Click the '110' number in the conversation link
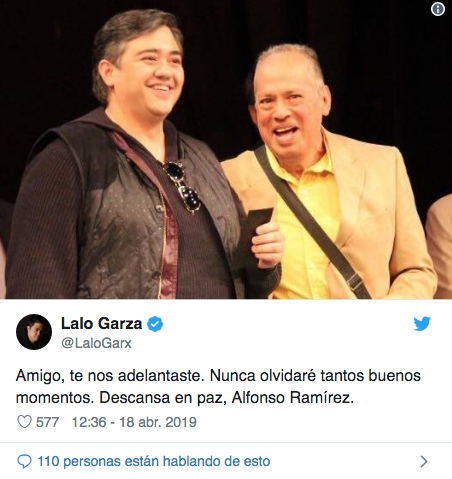This screenshot has width=452, height=479. point(48,462)
